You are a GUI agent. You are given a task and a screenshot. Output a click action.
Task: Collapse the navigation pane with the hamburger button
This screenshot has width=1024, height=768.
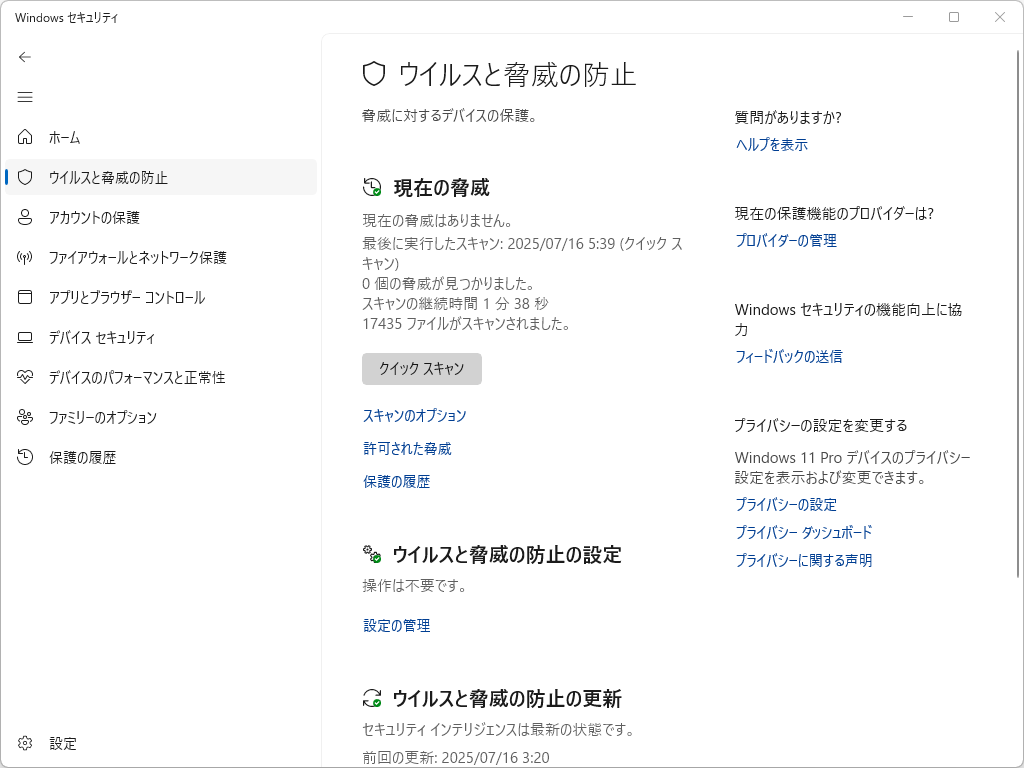(25, 97)
